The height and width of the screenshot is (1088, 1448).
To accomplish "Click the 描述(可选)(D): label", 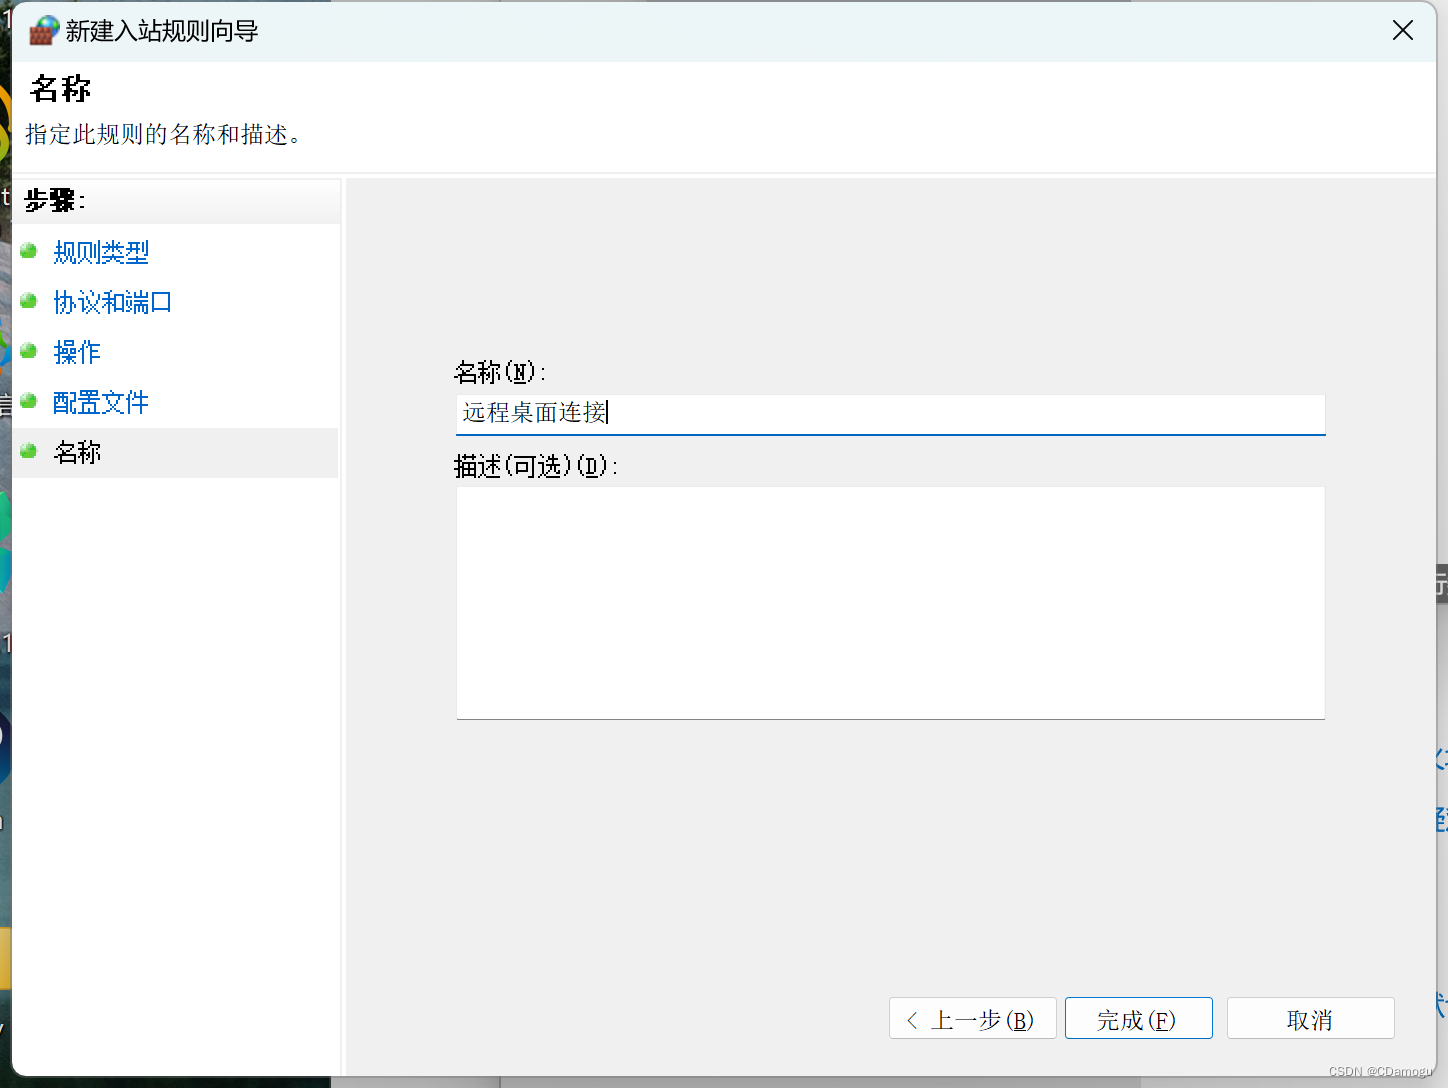I will (536, 466).
